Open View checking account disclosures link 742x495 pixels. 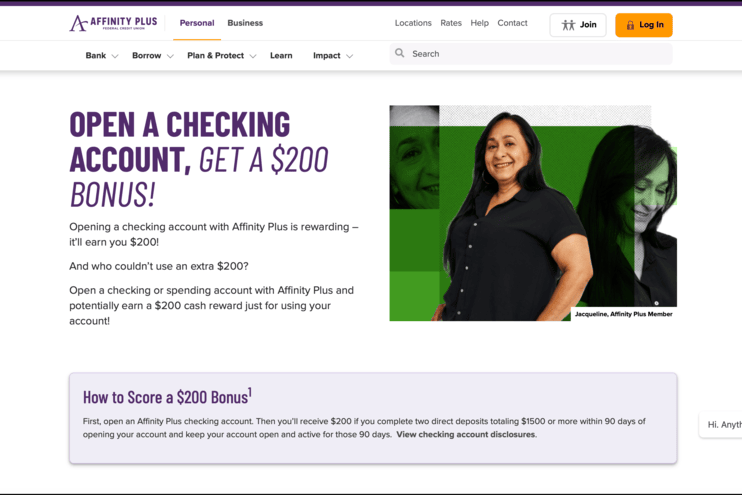pyautogui.click(x=466, y=434)
